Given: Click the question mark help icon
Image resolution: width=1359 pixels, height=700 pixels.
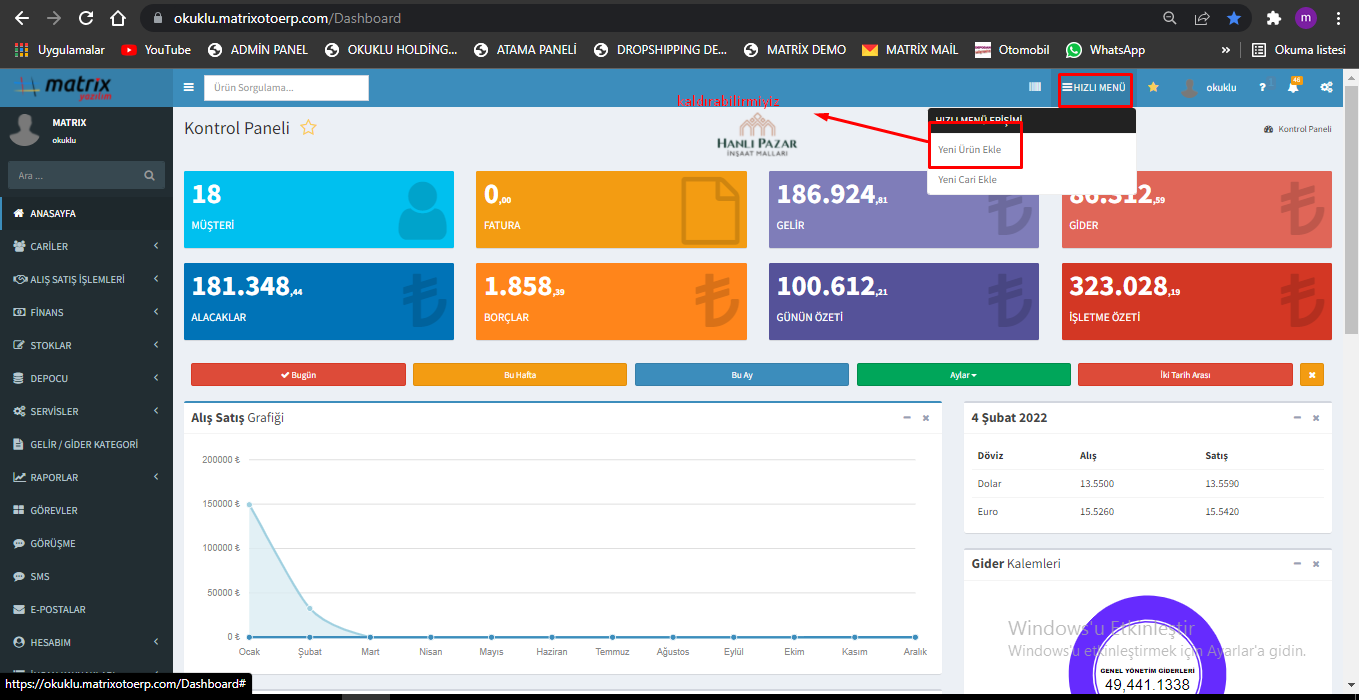Looking at the screenshot, I should pos(1262,88).
